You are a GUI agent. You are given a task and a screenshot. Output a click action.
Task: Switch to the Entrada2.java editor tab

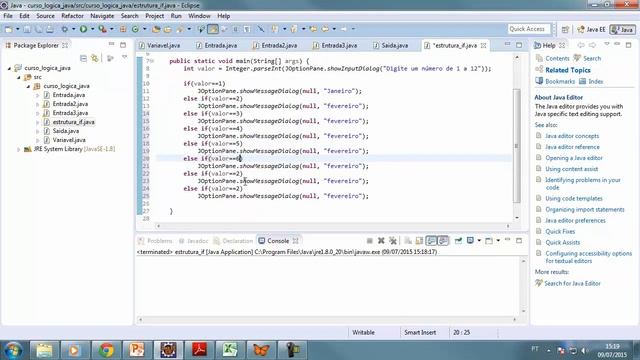pyautogui.click(x=275, y=45)
